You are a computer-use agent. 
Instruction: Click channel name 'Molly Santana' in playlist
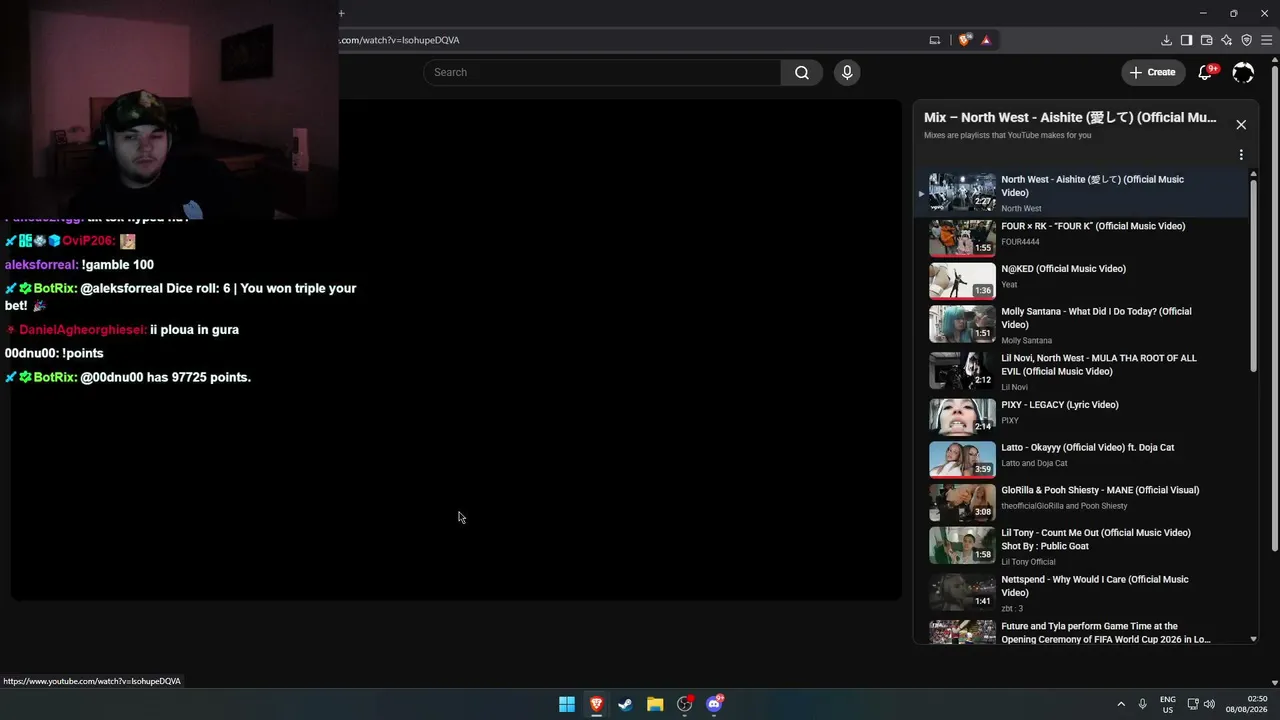(1026, 341)
